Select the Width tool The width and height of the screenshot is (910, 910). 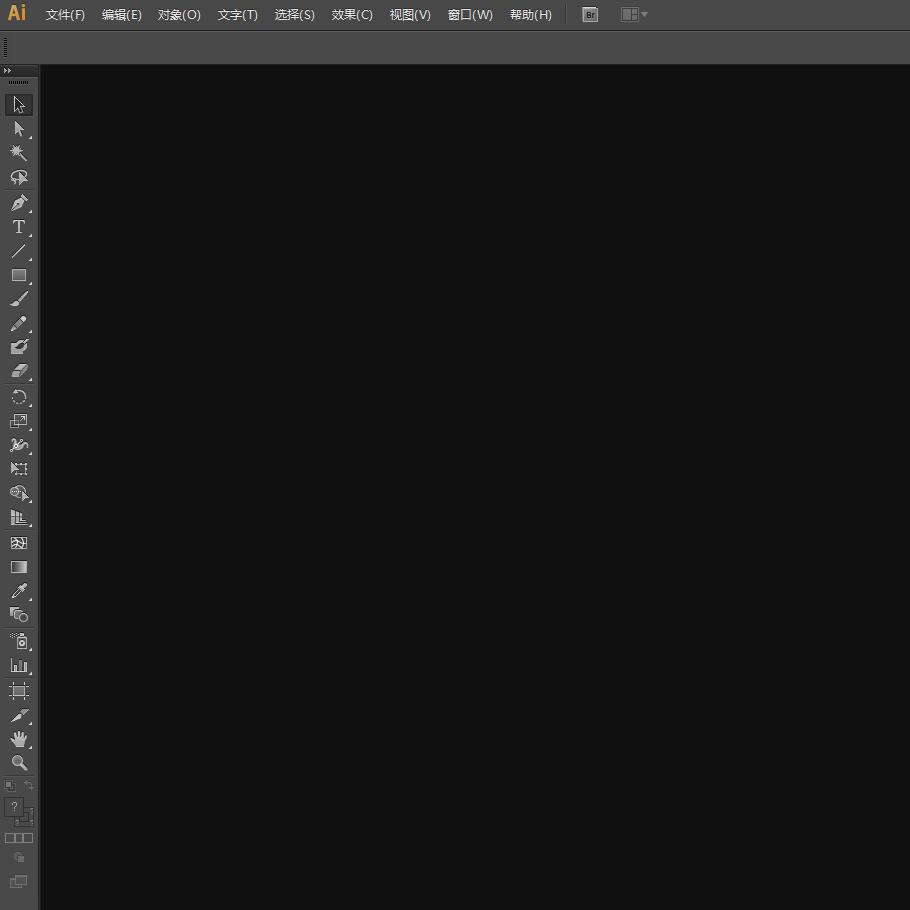[x=19, y=445]
